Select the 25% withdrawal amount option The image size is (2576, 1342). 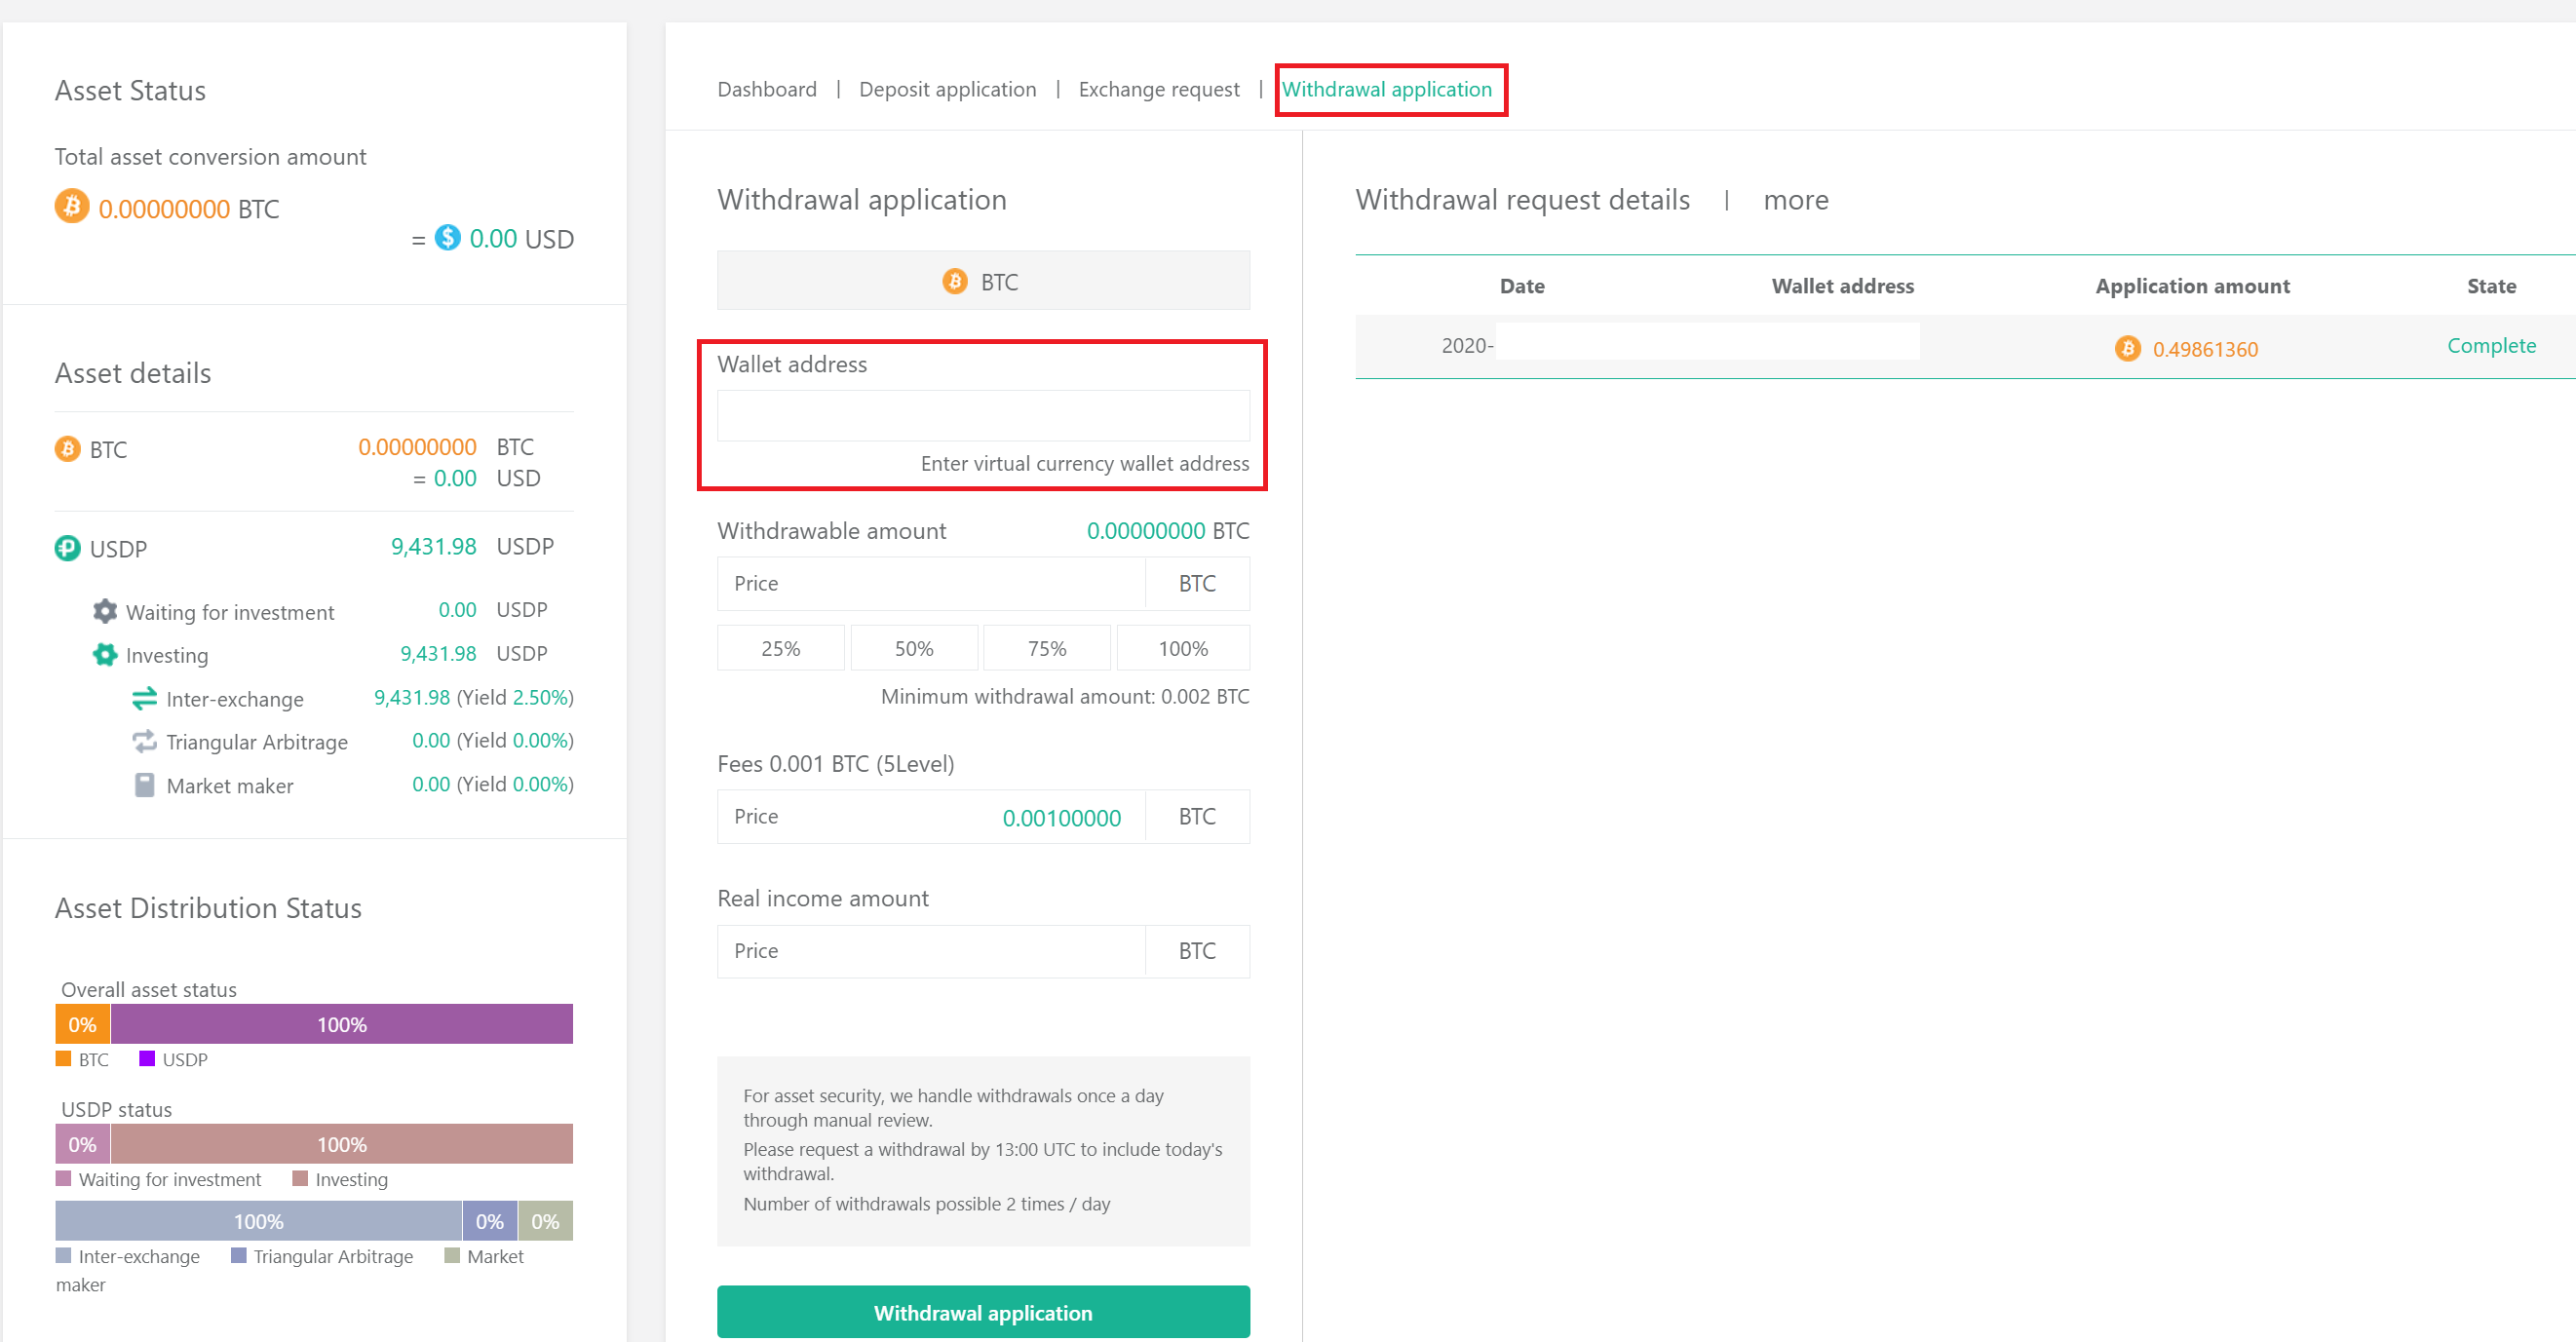click(780, 648)
